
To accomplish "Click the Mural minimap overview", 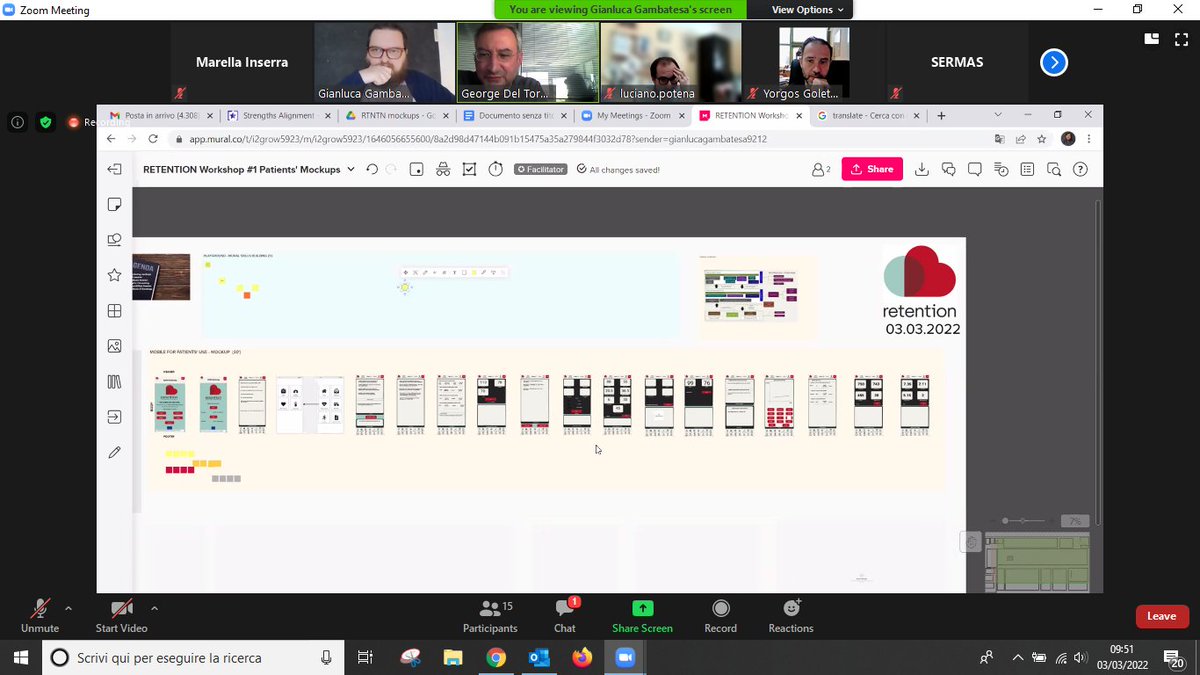I will click(1035, 562).
